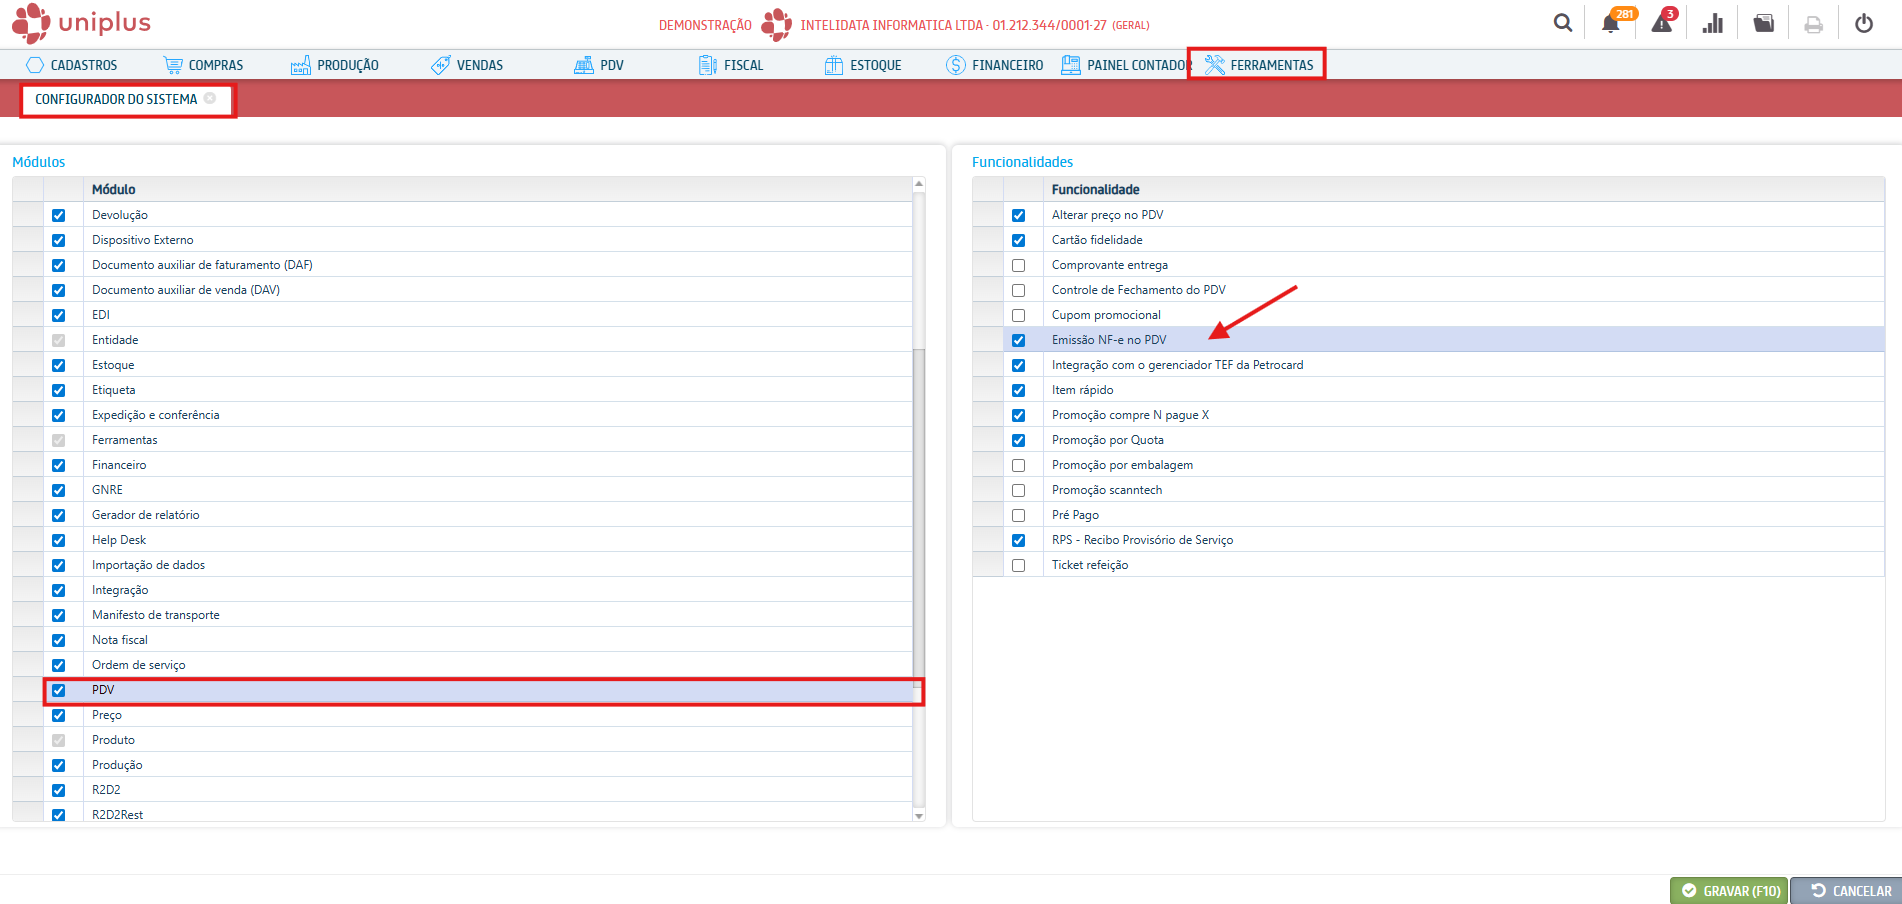The height and width of the screenshot is (904, 1902).
Task: Open the bar chart statistics icon
Action: [1713, 24]
